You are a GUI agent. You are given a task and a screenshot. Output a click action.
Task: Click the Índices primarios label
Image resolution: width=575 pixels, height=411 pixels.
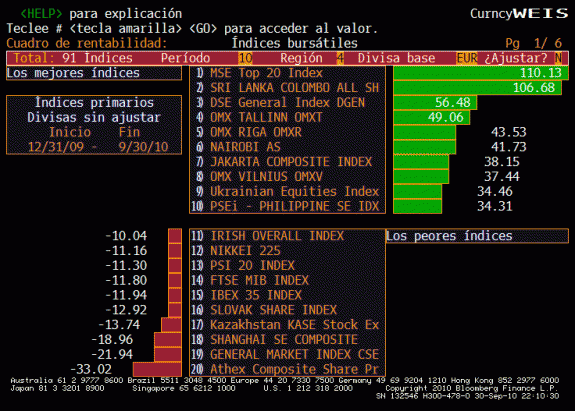coord(94,103)
